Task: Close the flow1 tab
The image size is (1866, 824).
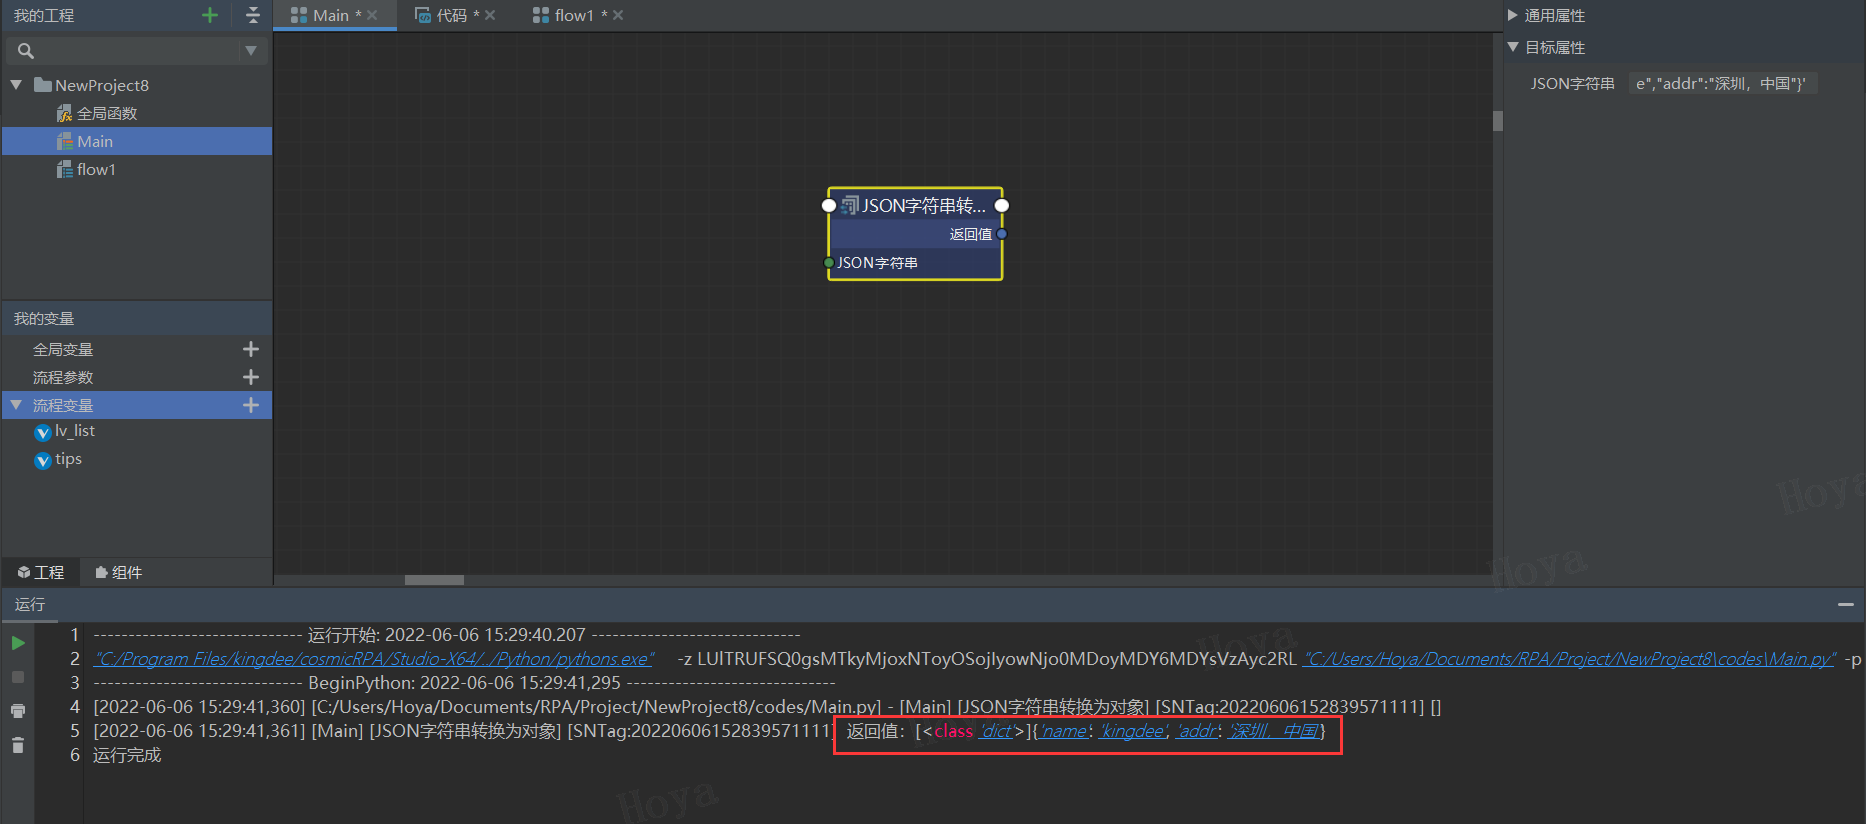Action: 618,15
